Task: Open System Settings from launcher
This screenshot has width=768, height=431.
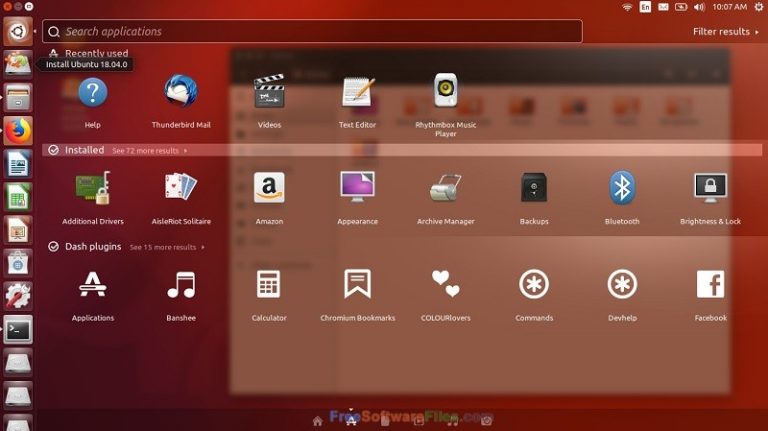Action: (x=18, y=296)
